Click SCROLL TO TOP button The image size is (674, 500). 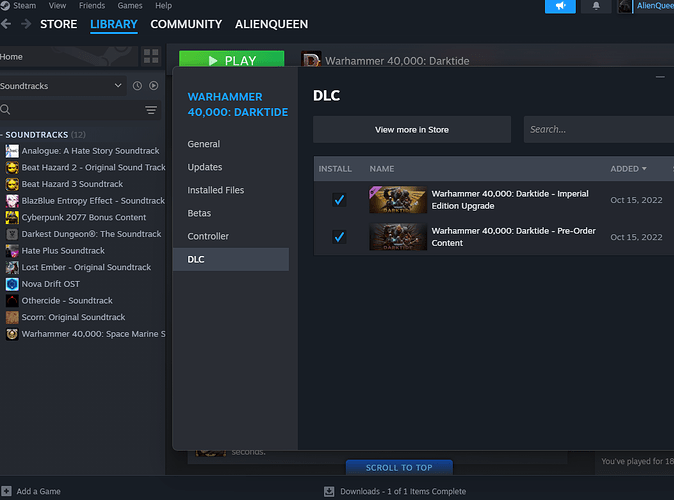pyautogui.click(x=399, y=467)
